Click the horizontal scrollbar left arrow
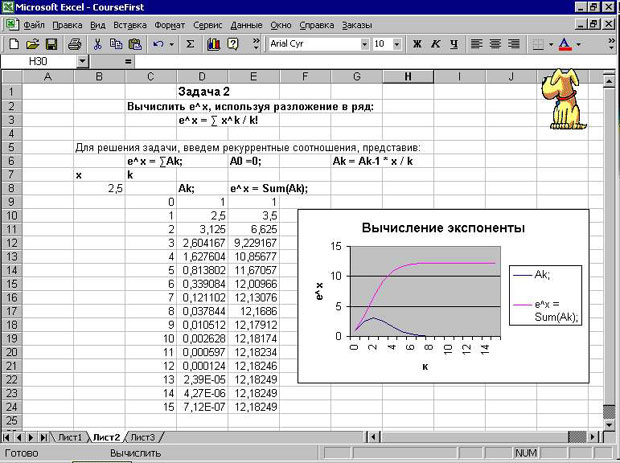 click(x=373, y=437)
